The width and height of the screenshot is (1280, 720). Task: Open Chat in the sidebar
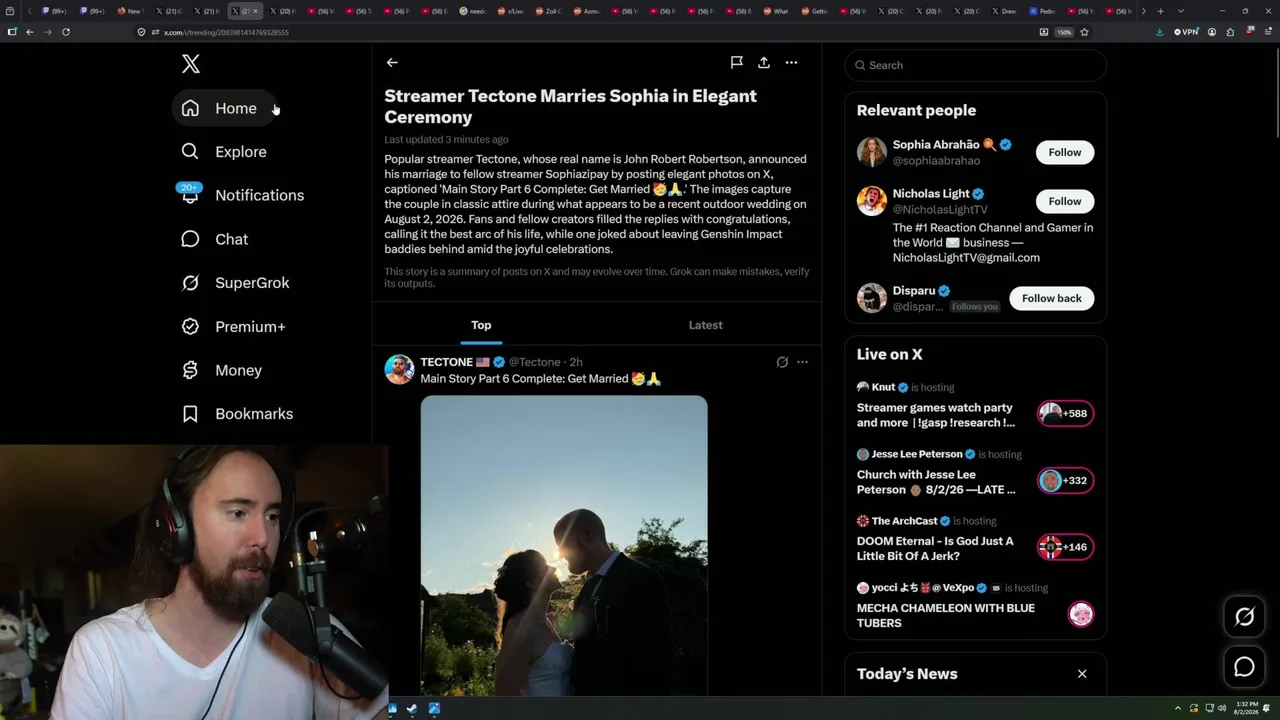point(214,239)
